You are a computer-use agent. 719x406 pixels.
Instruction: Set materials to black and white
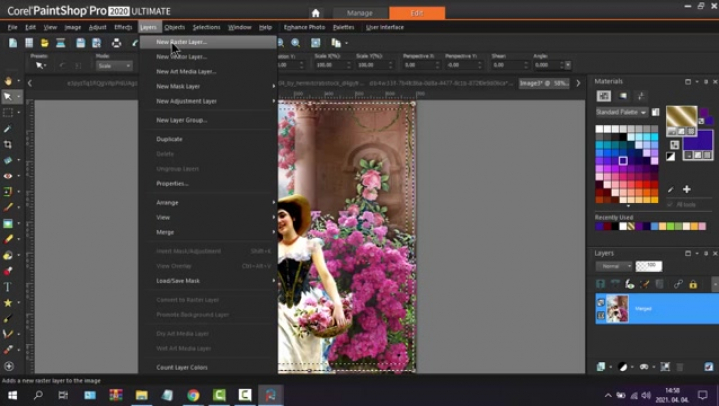670,156
